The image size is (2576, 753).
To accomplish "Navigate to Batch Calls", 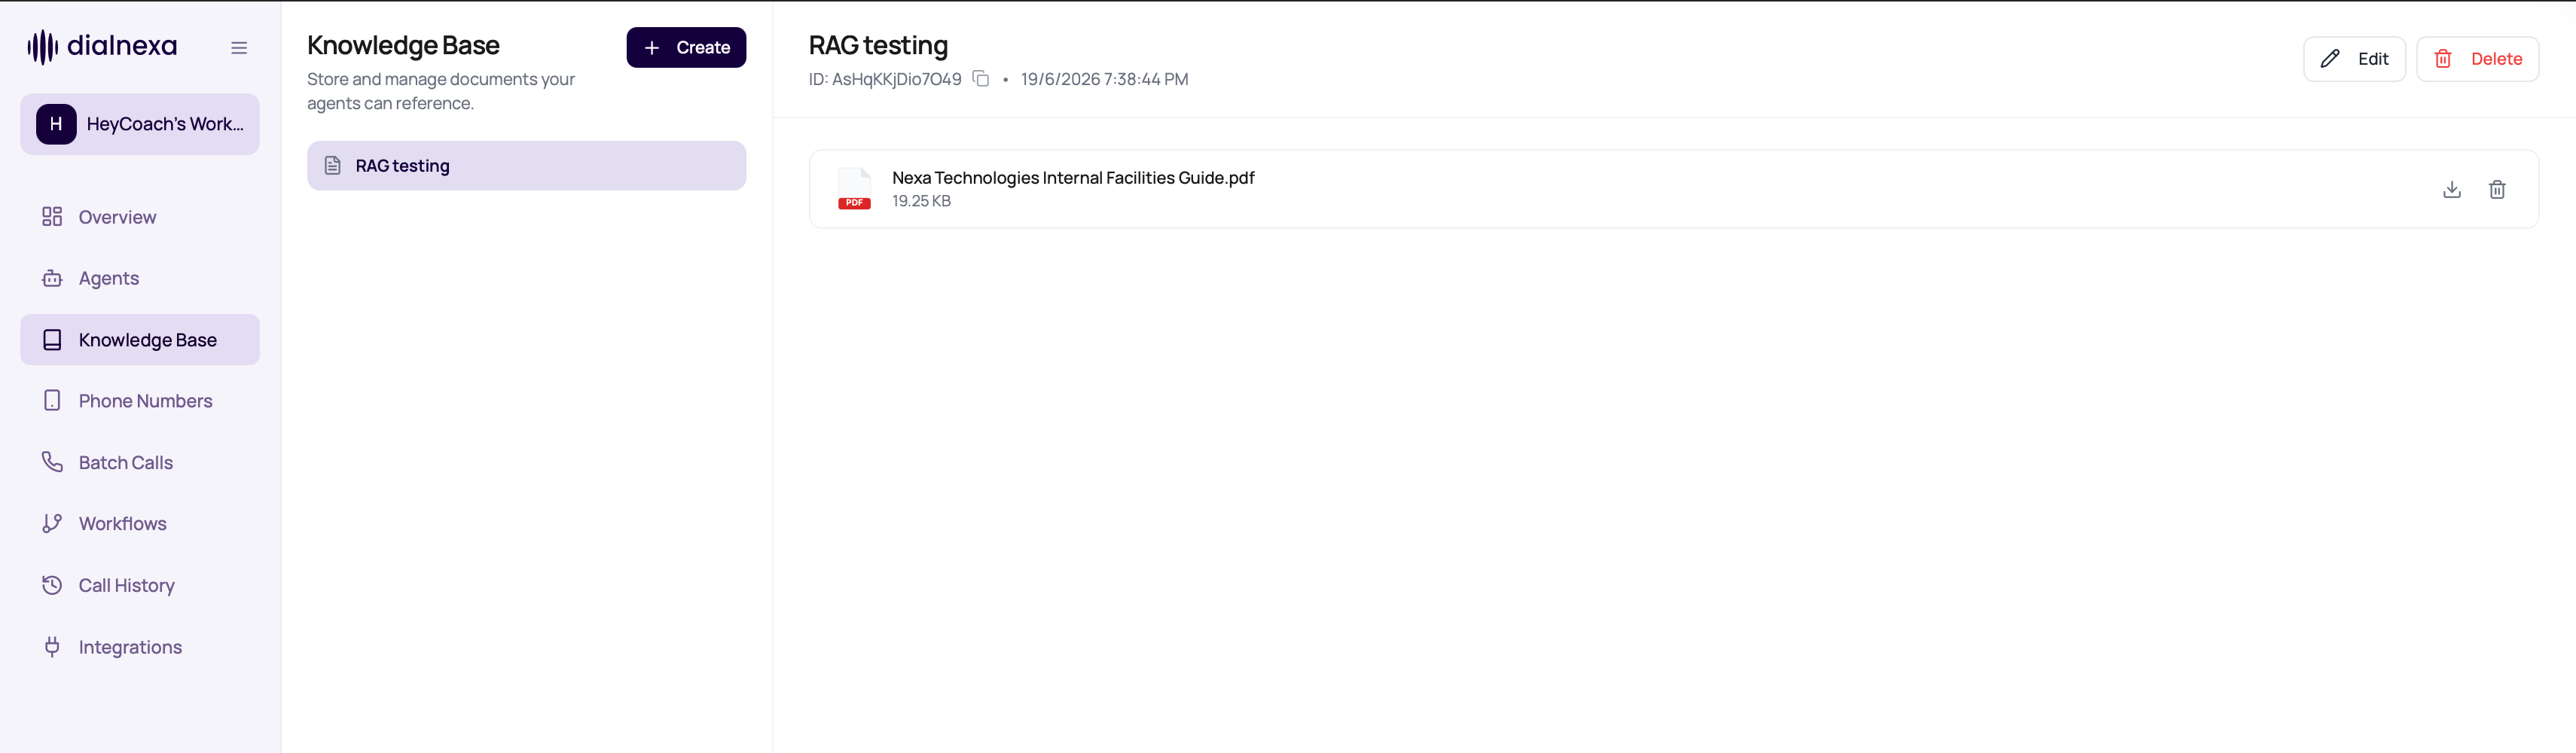I will click(140, 462).
